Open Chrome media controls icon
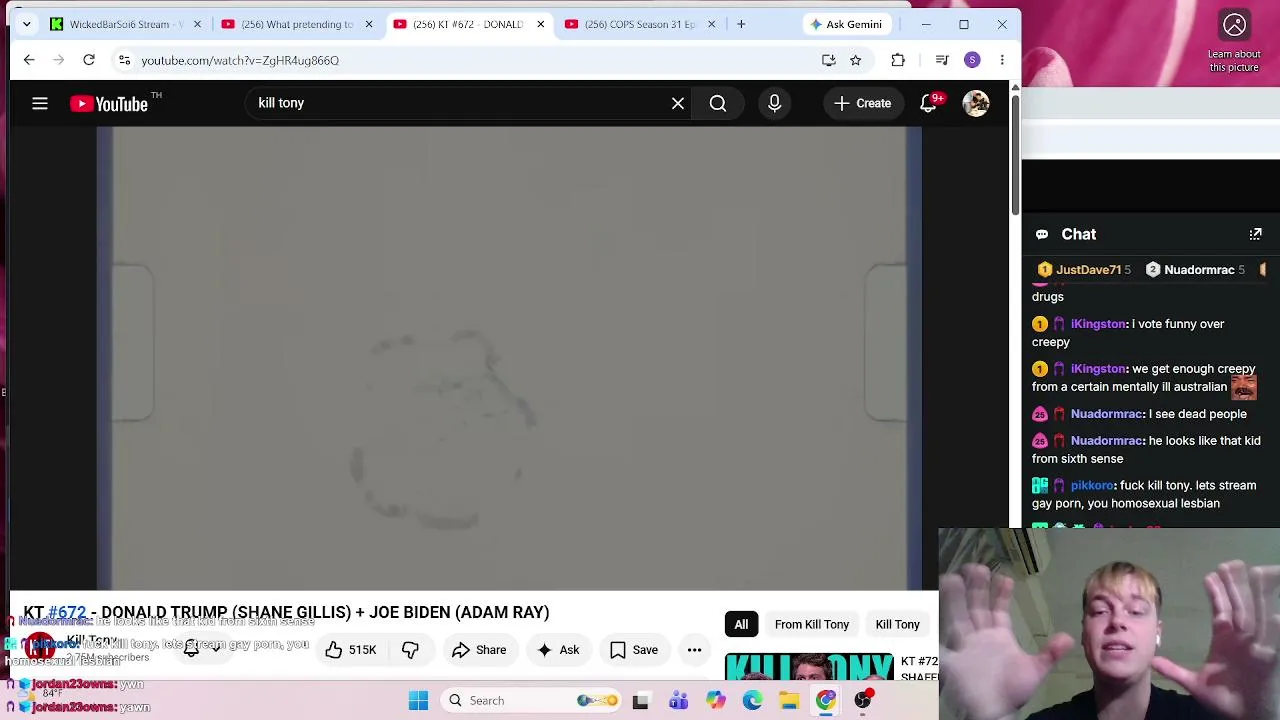Viewport: 1280px width, 720px height. tap(942, 60)
